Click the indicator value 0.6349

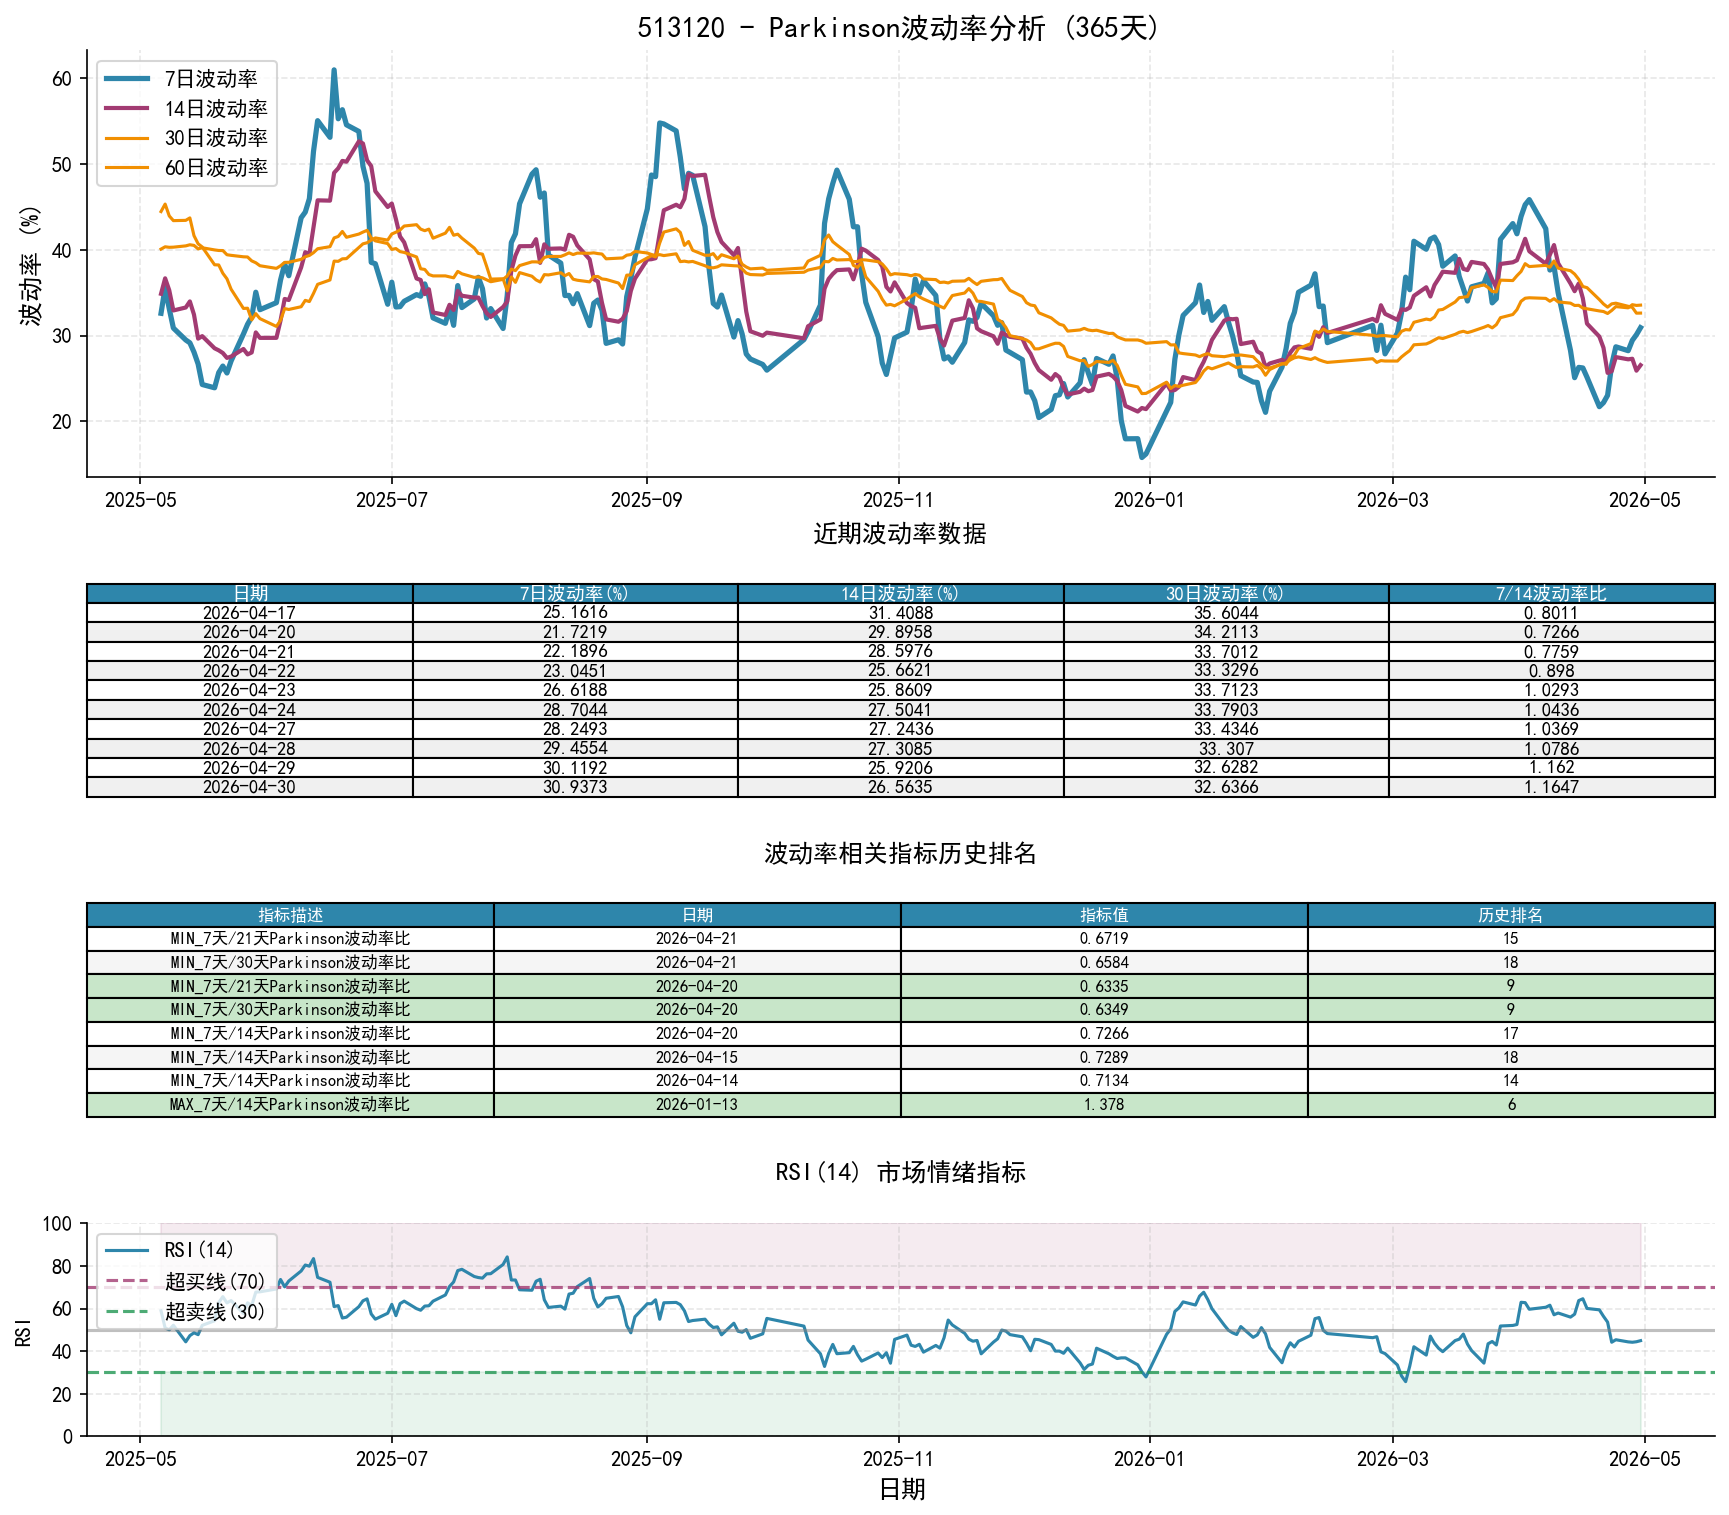[x=1104, y=1010]
